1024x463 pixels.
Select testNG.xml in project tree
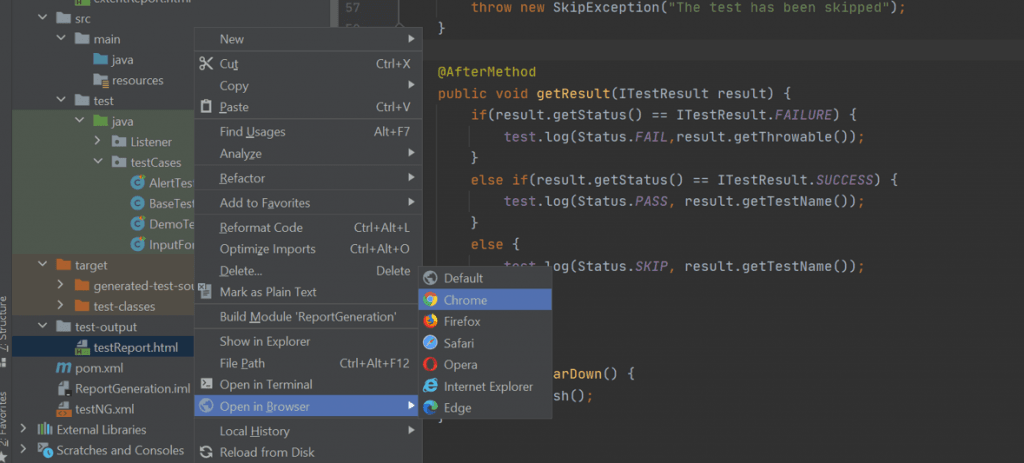[104, 409]
